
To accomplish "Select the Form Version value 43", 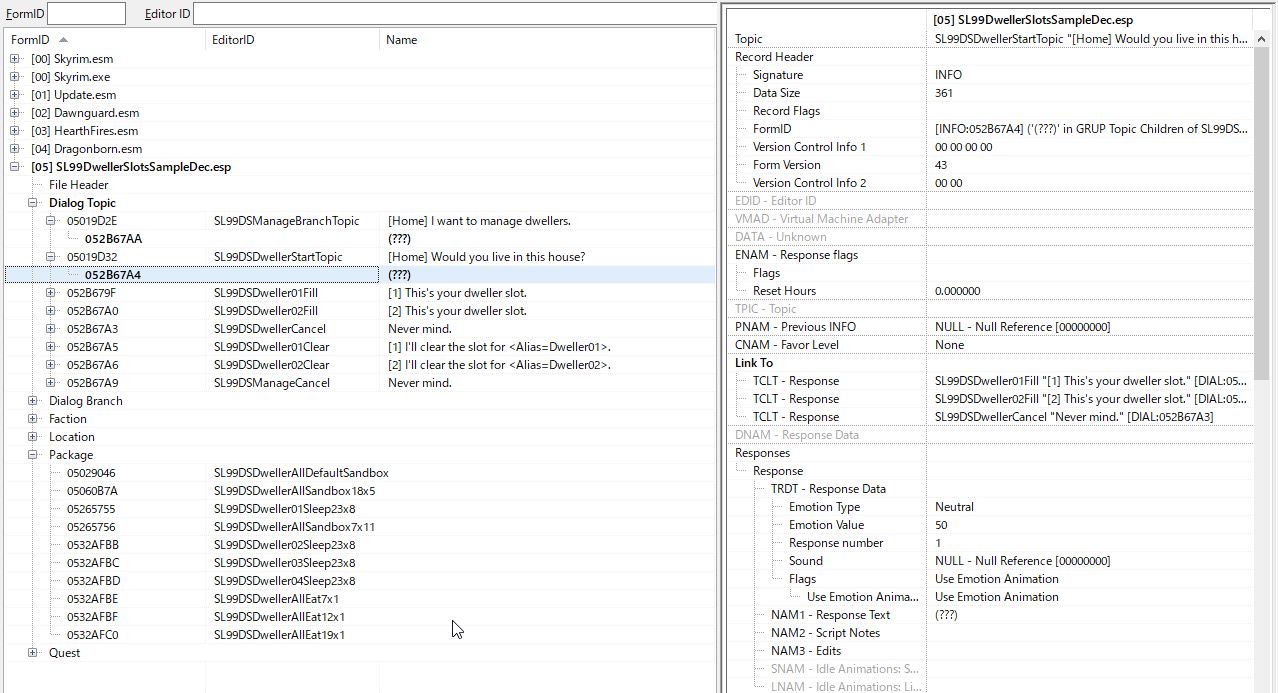I will pyautogui.click(x=1089, y=165).
